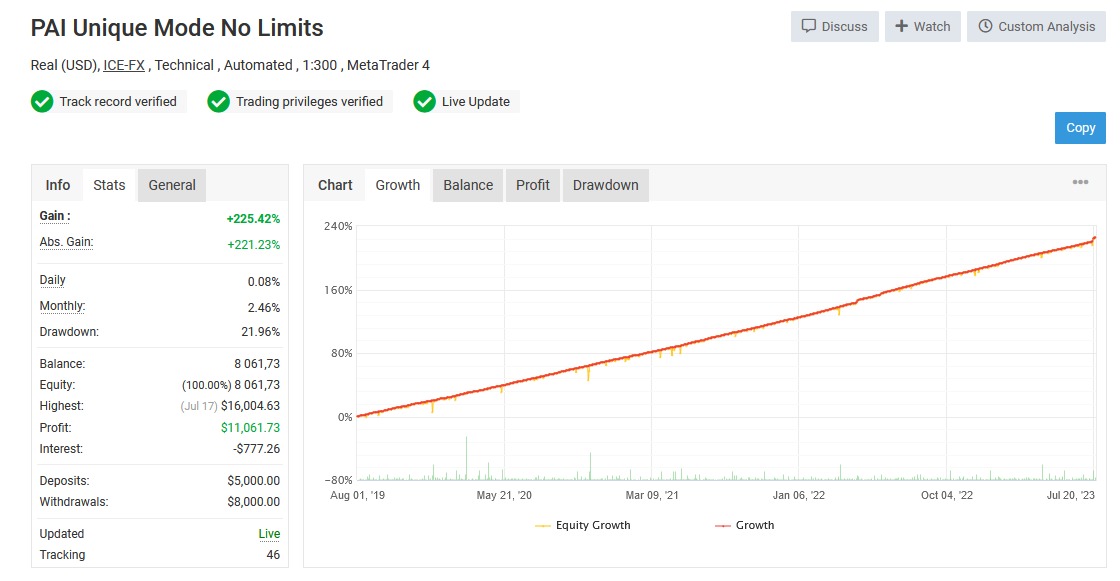1120x581 pixels.
Task: Open the General tab
Action: pos(172,185)
